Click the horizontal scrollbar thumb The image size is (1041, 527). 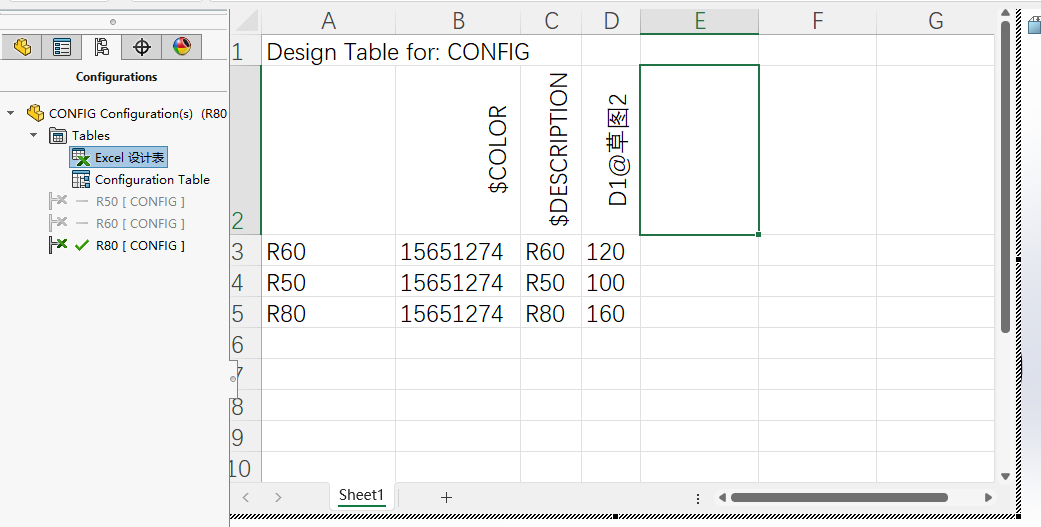pyautogui.click(x=839, y=497)
